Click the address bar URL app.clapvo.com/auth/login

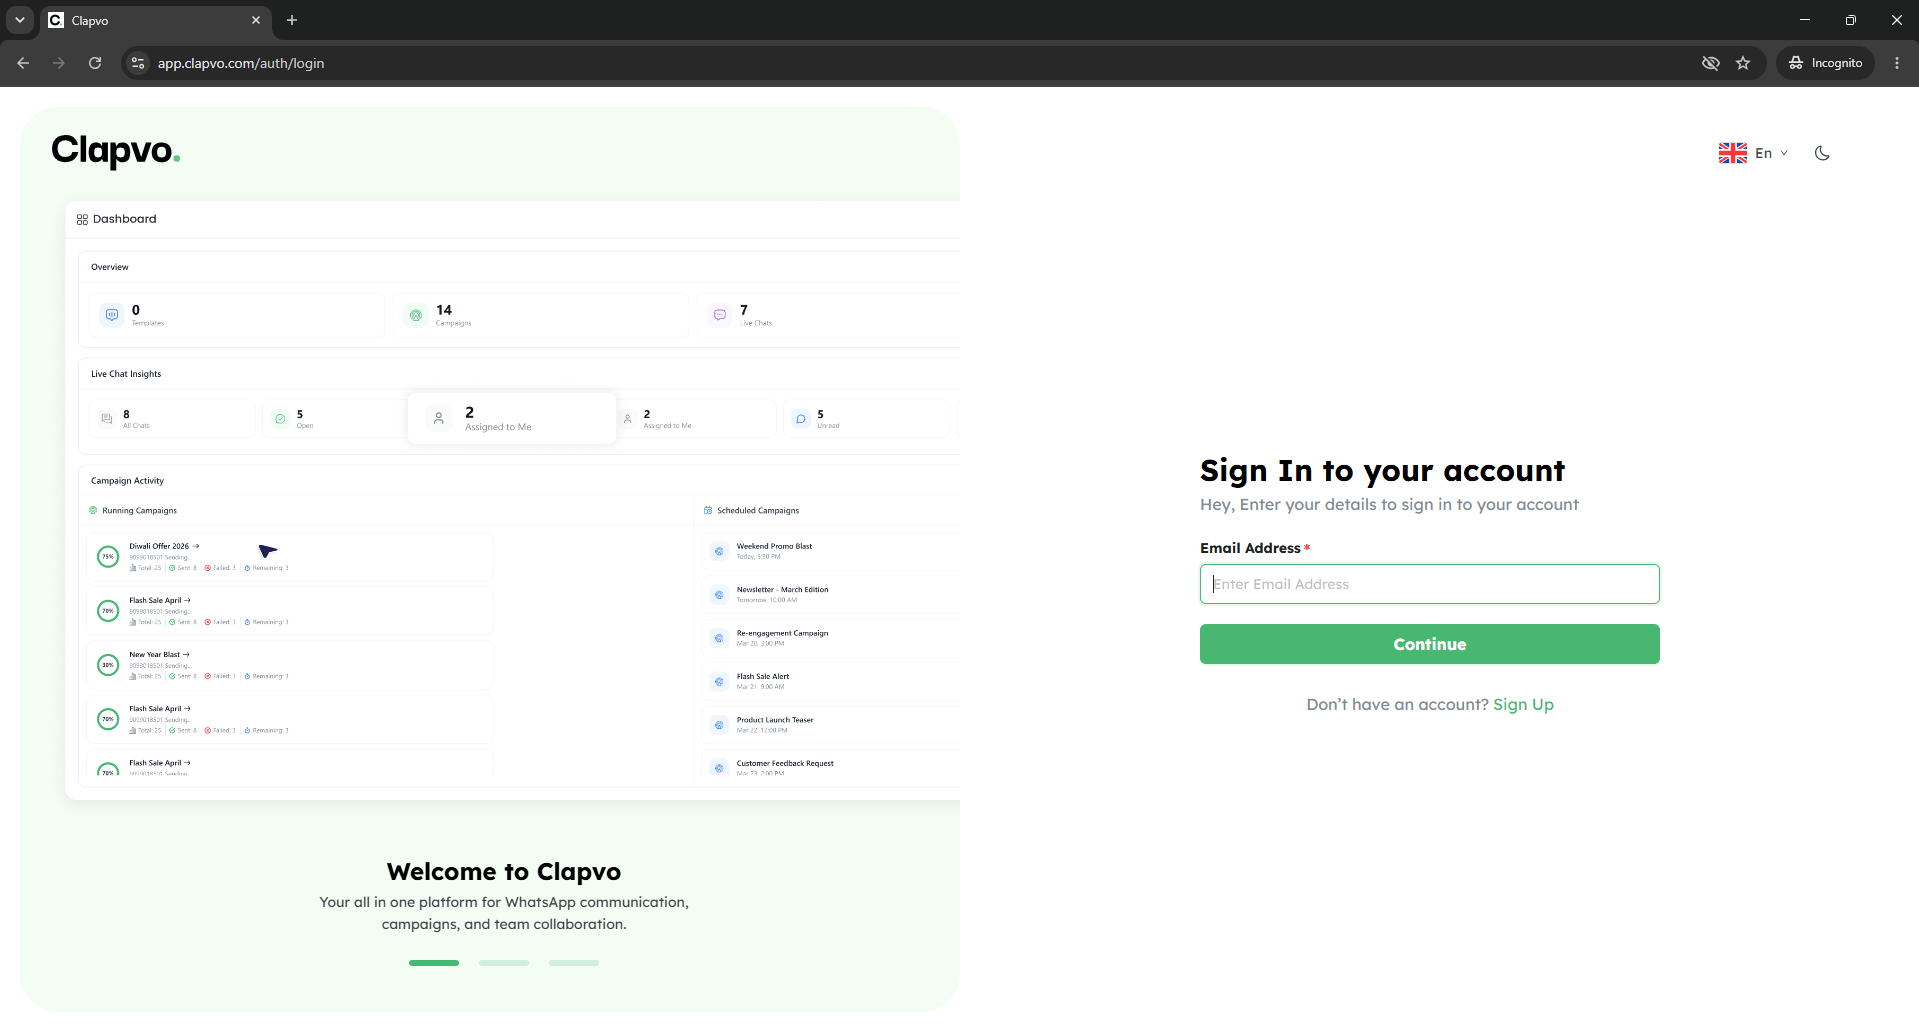pyautogui.click(x=241, y=63)
